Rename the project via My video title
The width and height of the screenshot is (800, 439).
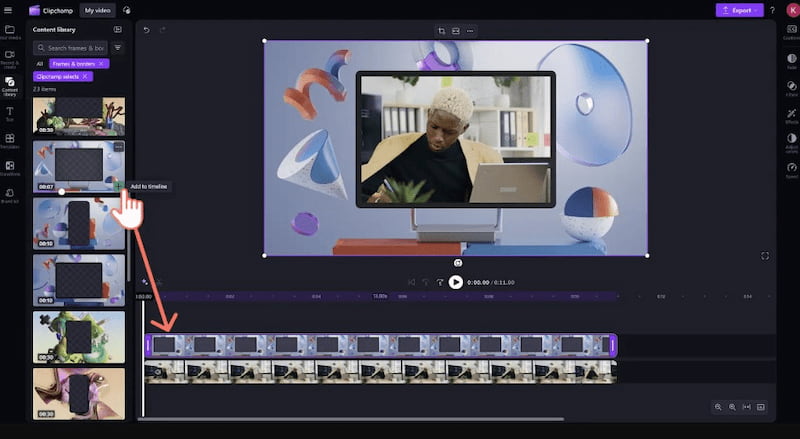click(97, 10)
